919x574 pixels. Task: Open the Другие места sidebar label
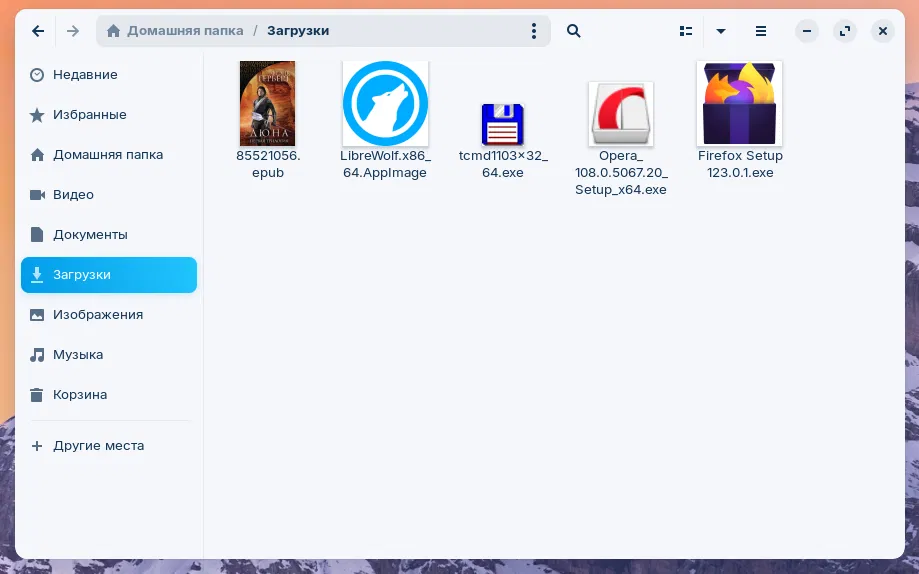[x=98, y=446]
